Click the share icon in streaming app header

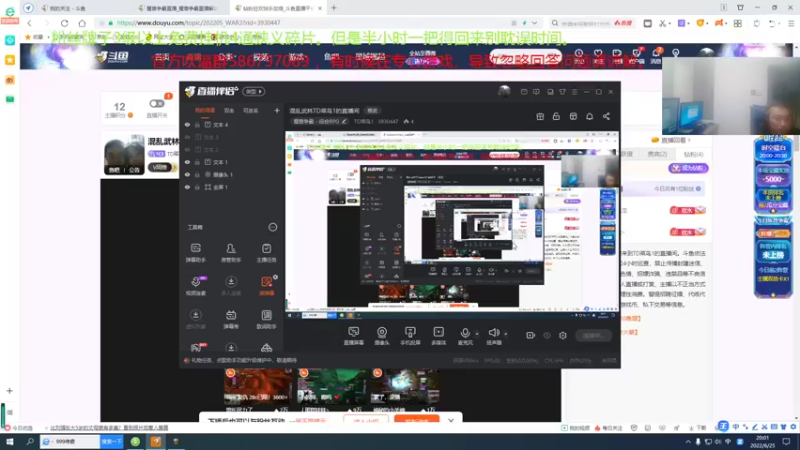click(606, 116)
